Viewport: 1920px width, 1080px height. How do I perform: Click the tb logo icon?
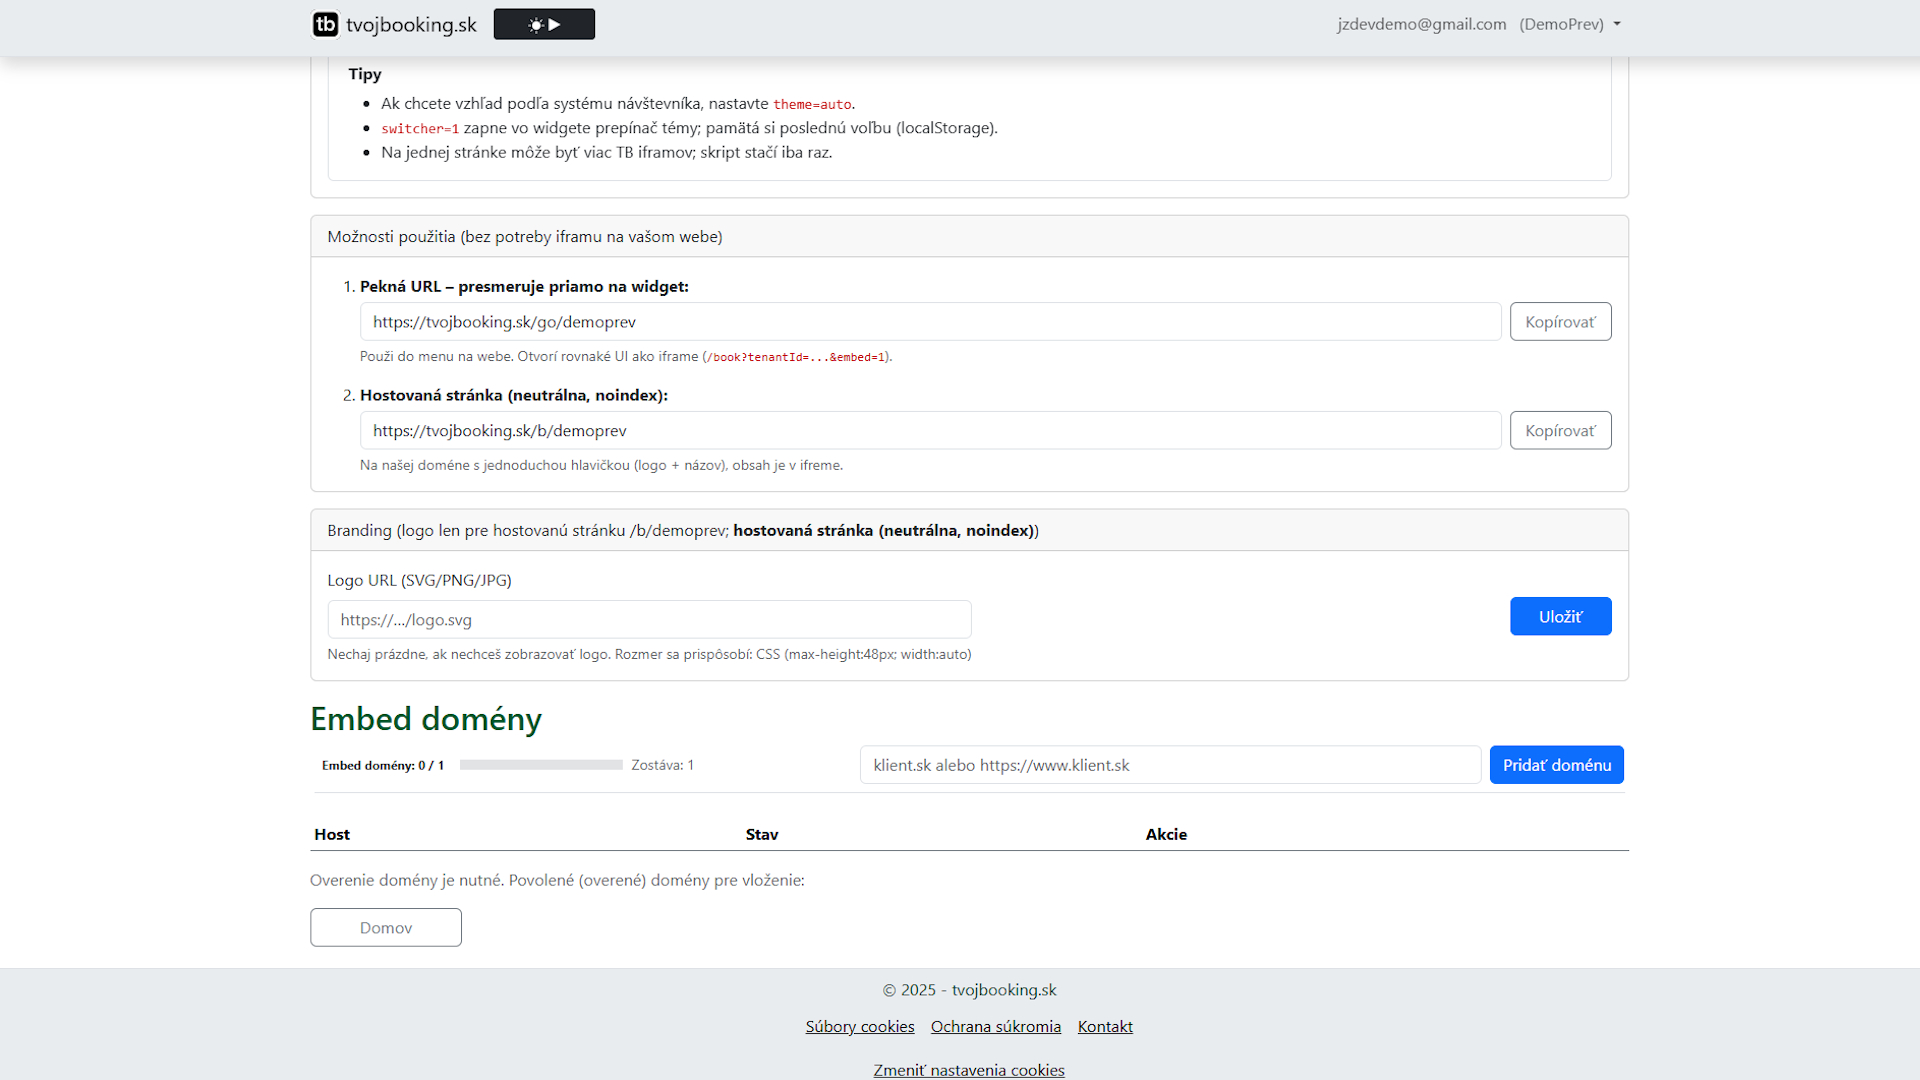coord(325,24)
